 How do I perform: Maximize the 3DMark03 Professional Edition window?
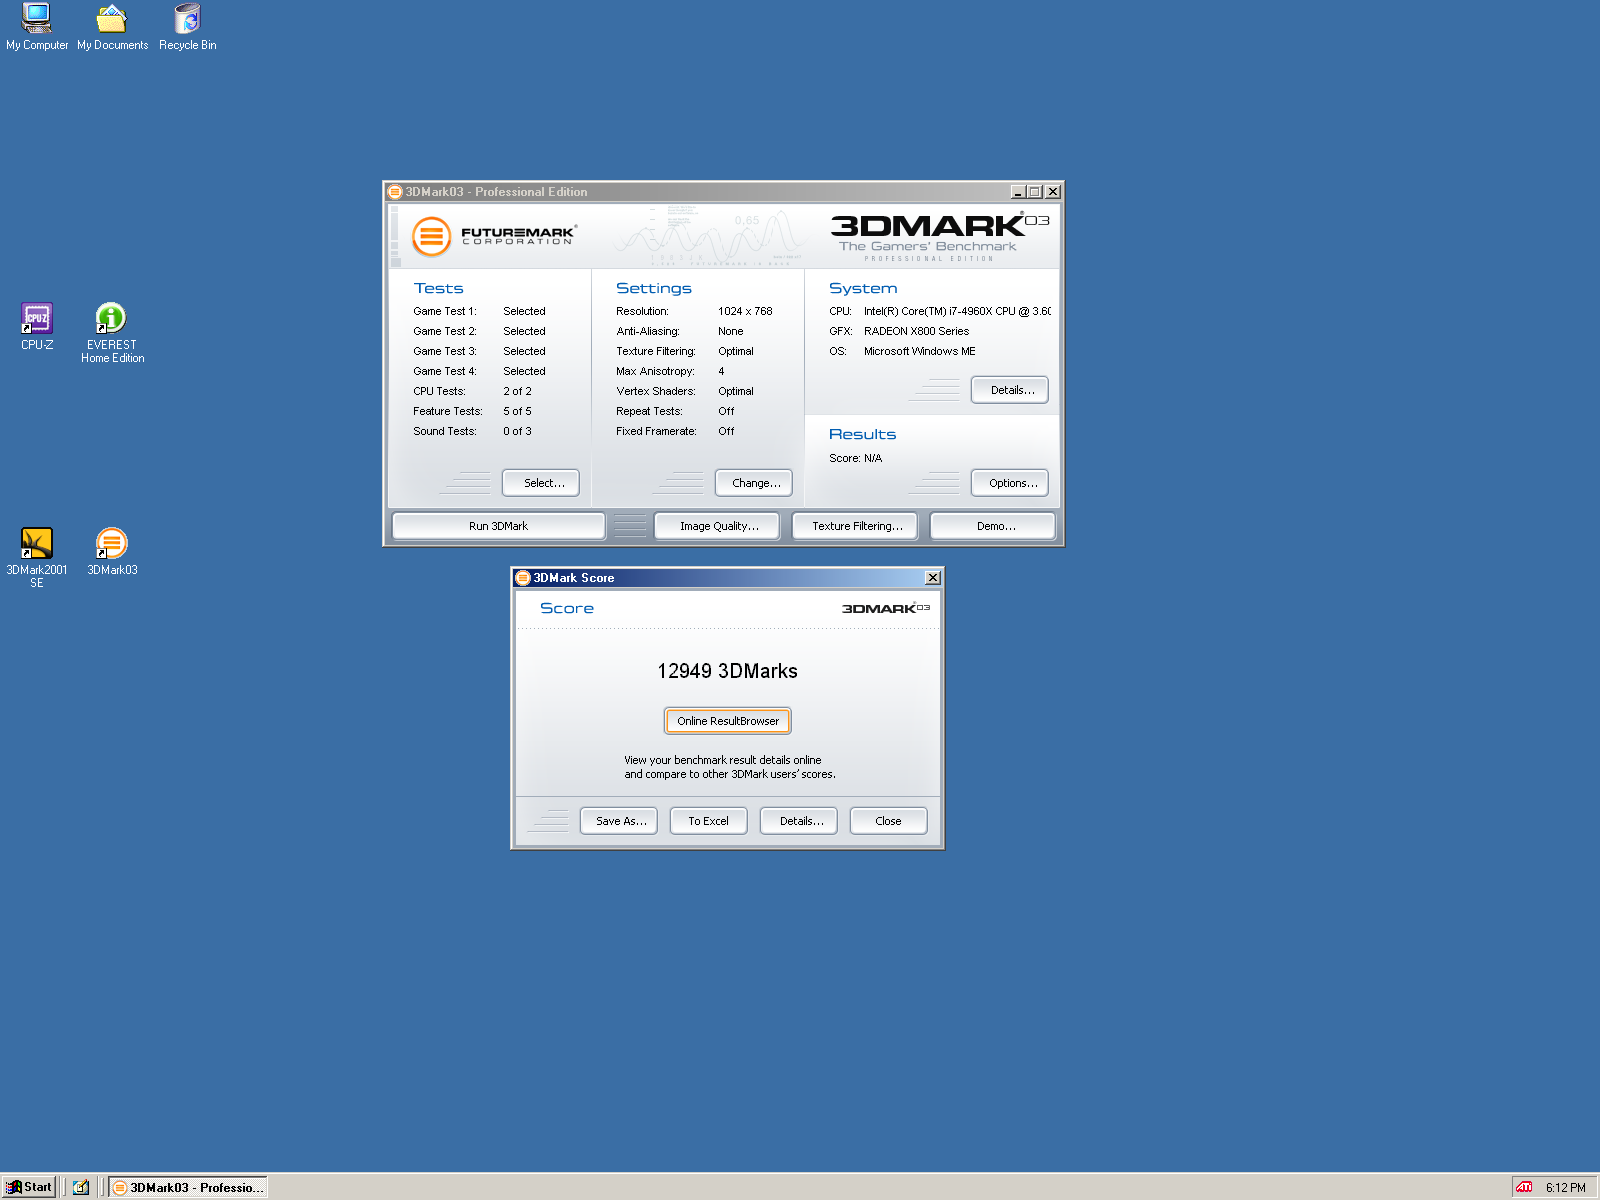point(1034,192)
